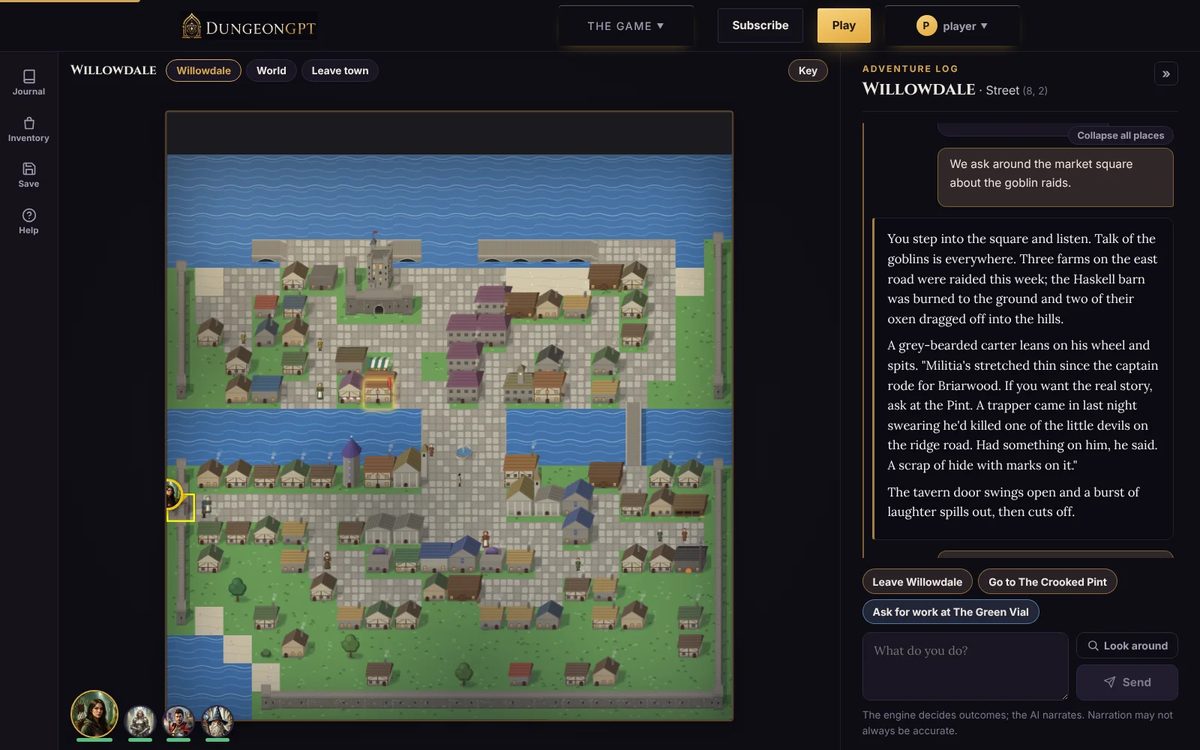This screenshot has width=1200, height=750.
Task: Click the yellow Play button
Action: pyautogui.click(x=844, y=26)
